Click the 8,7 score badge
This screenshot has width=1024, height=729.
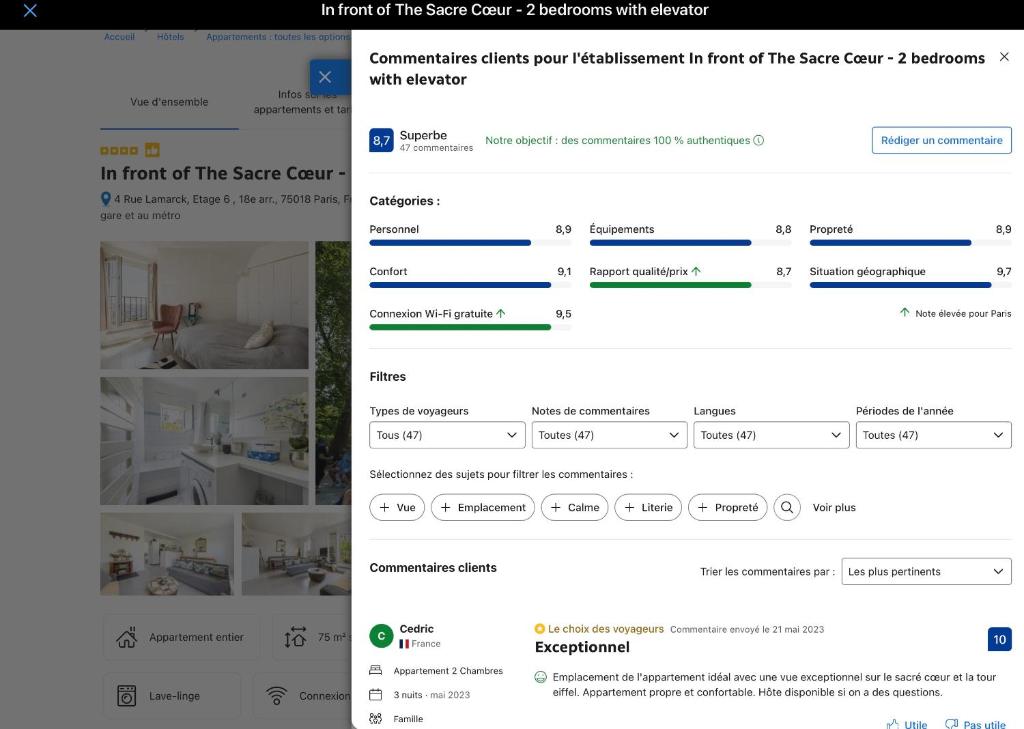coord(381,140)
